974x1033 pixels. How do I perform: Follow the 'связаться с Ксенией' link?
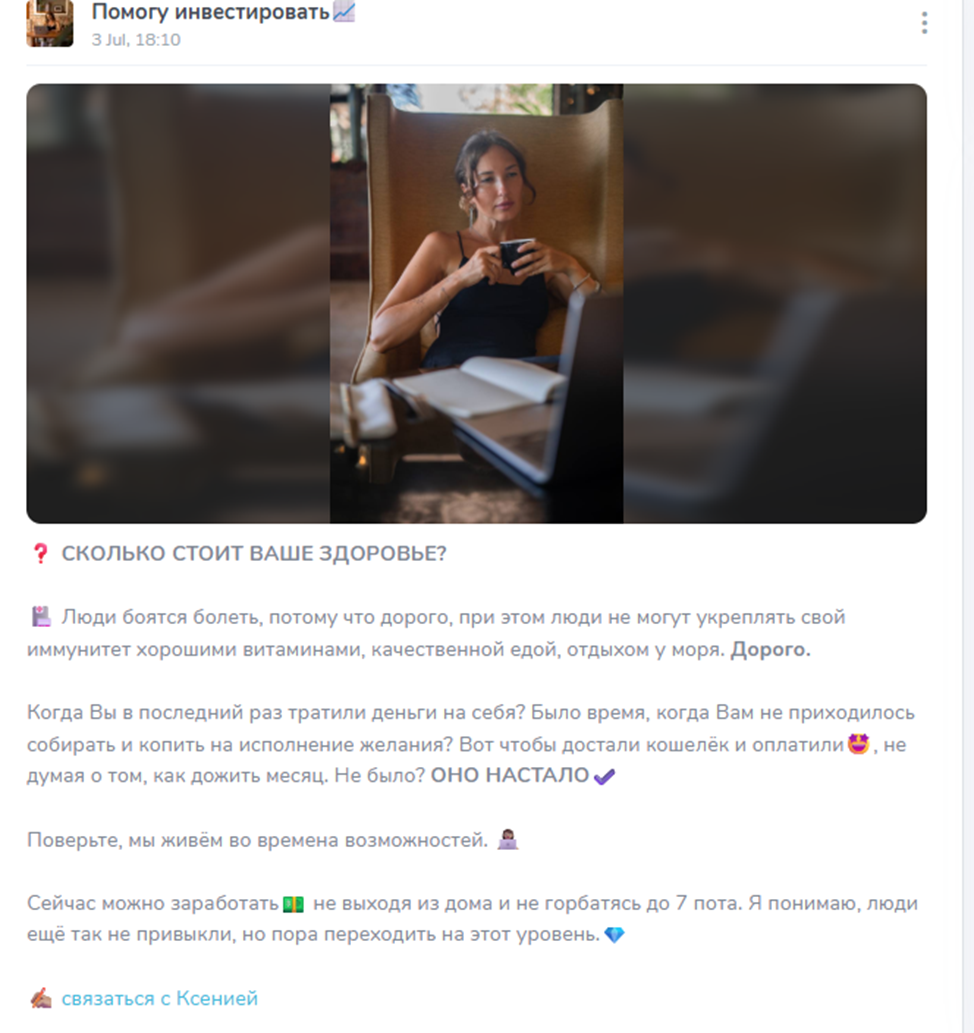(x=159, y=999)
